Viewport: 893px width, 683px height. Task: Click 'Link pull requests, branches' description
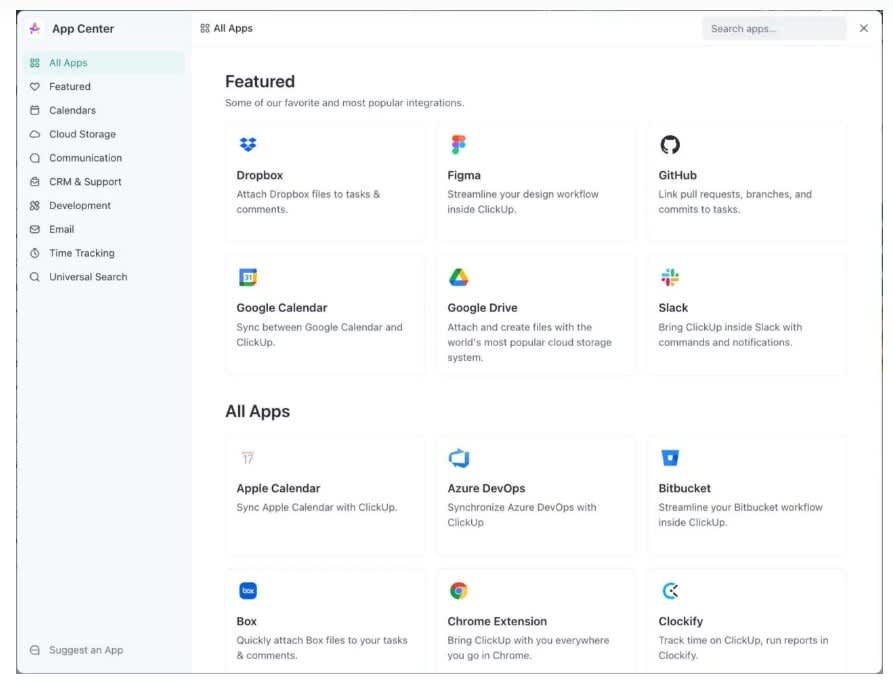click(x=735, y=202)
